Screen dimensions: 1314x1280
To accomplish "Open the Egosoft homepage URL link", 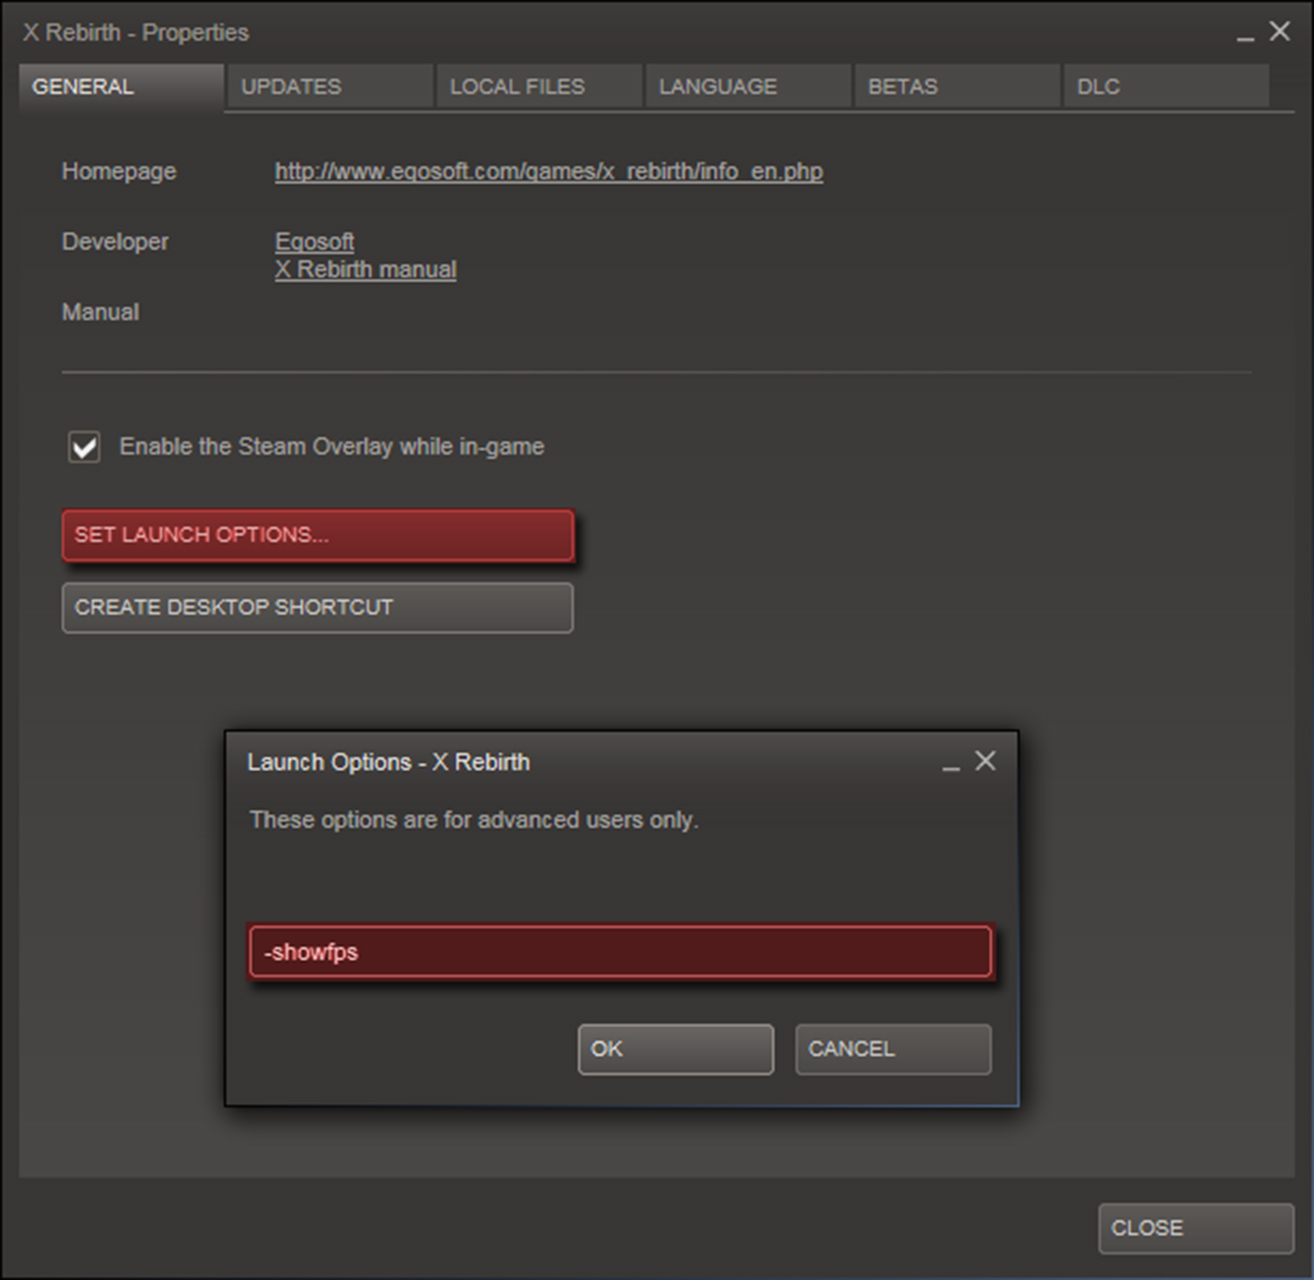I will coord(549,171).
